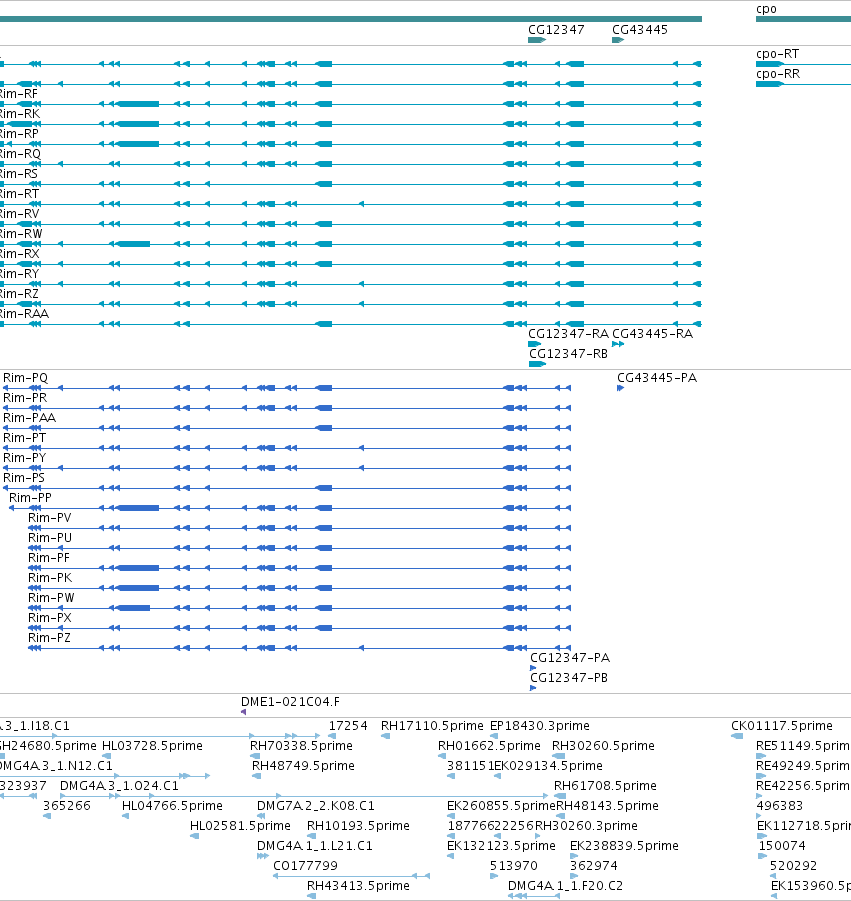
Task: Click the RH30260.5prime EST label
Action: point(603,746)
